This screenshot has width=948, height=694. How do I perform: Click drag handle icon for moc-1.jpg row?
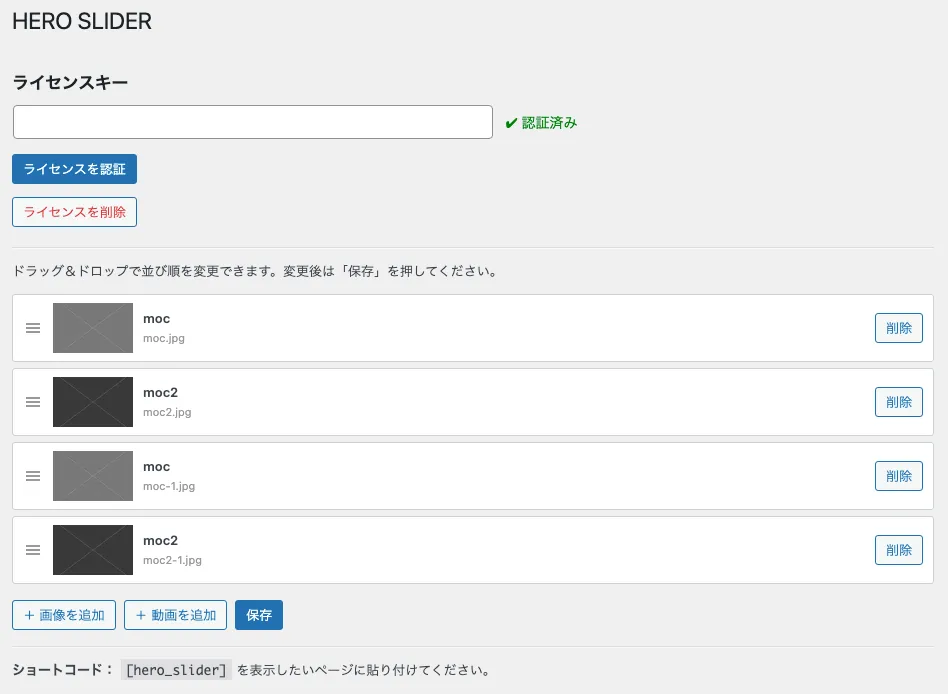point(33,476)
